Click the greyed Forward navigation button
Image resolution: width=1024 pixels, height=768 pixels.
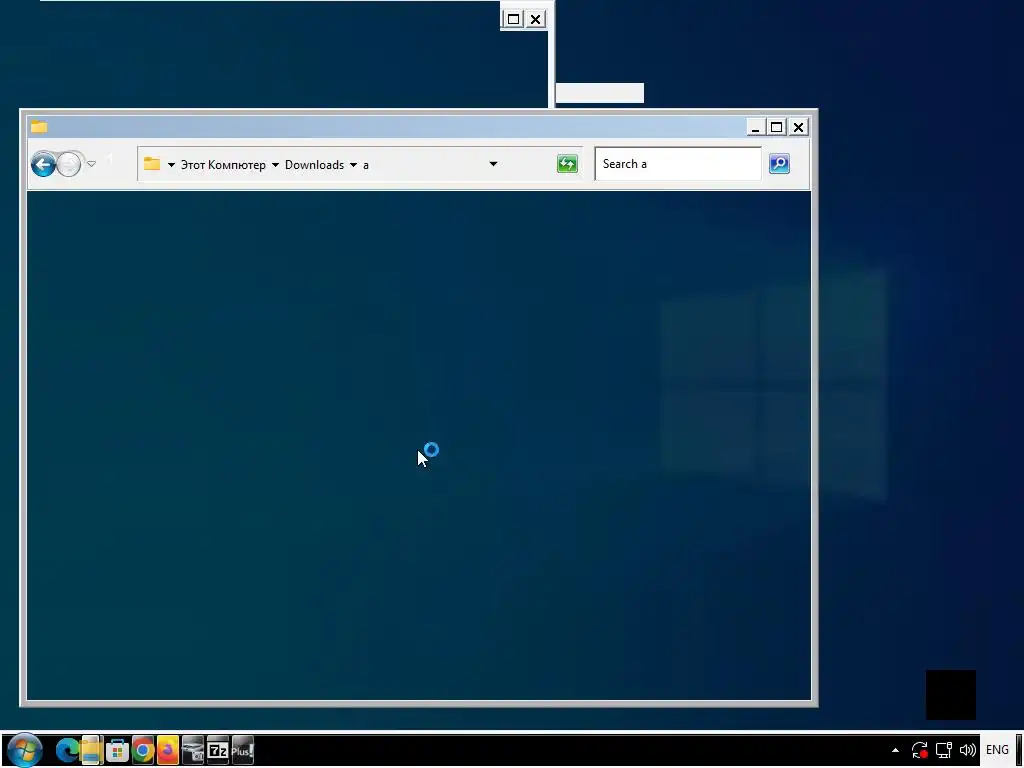[69, 164]
